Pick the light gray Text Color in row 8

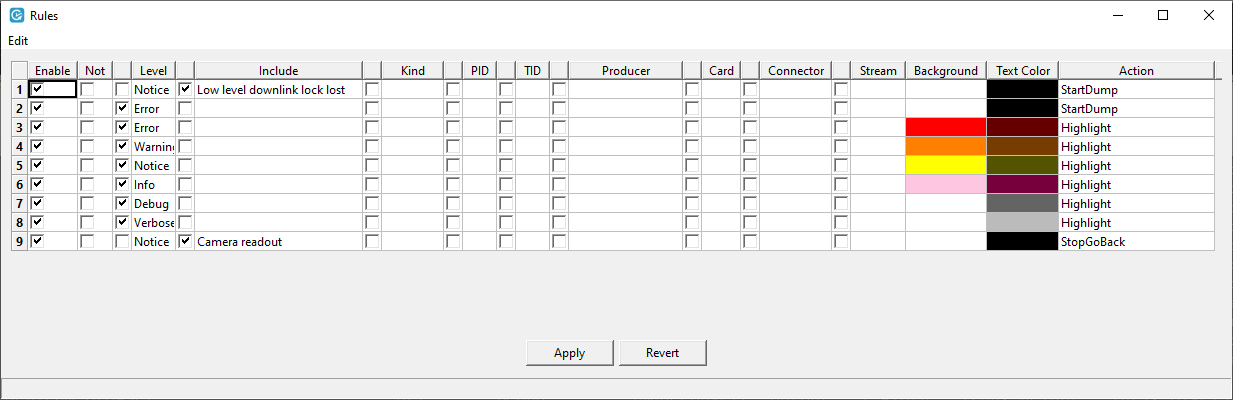point(1023,223)
